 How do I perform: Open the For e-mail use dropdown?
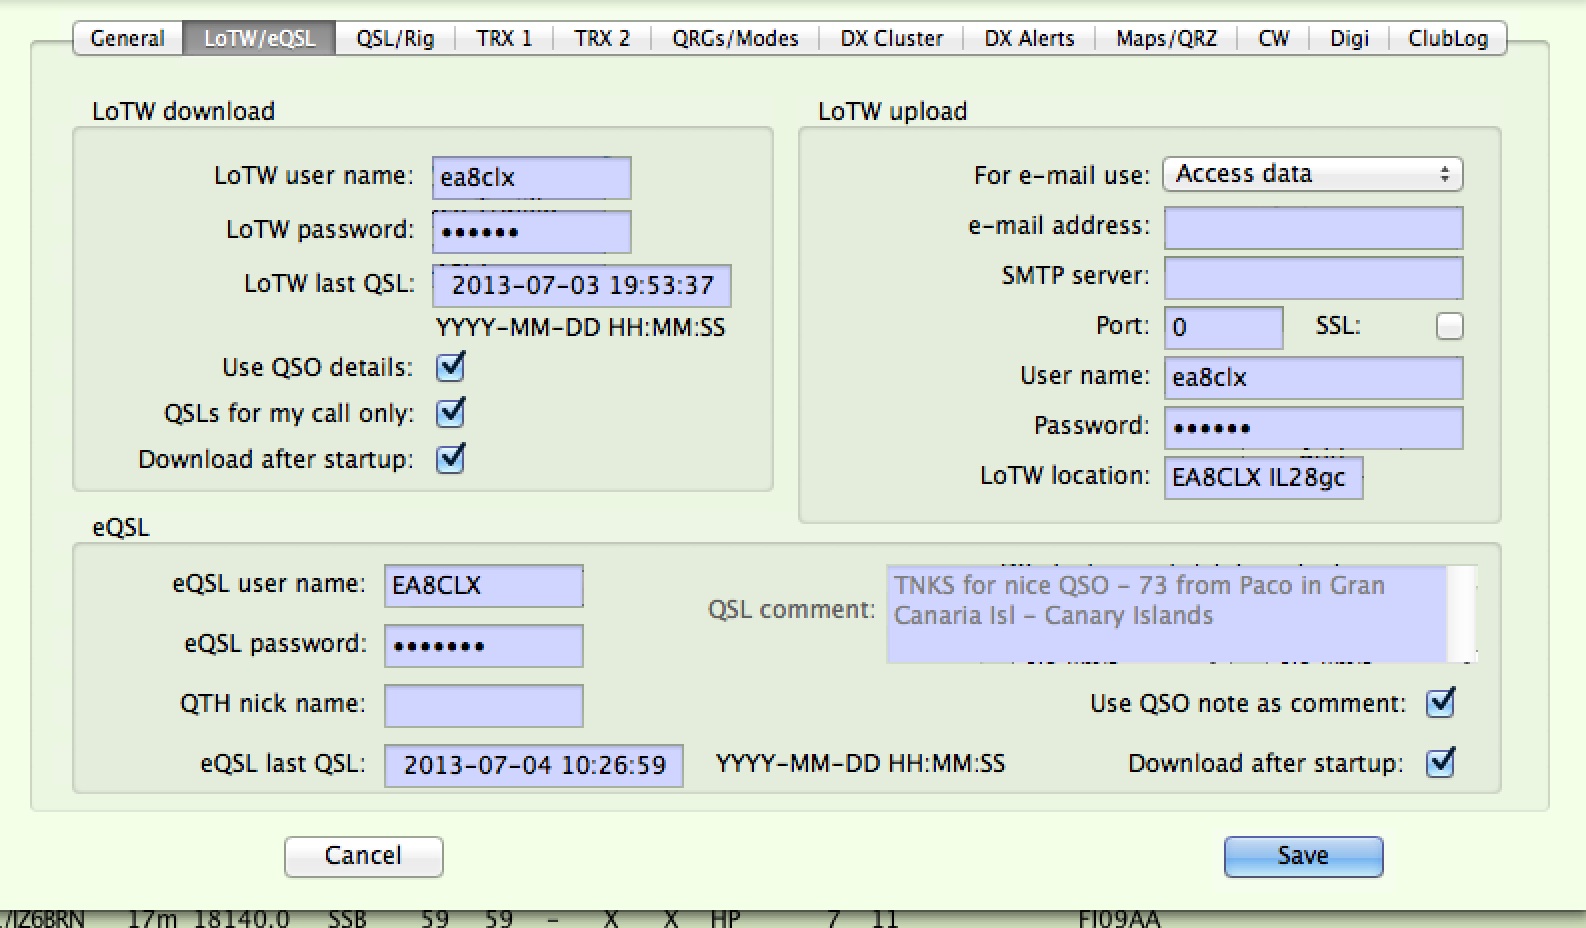click(x=1312, y=174)
